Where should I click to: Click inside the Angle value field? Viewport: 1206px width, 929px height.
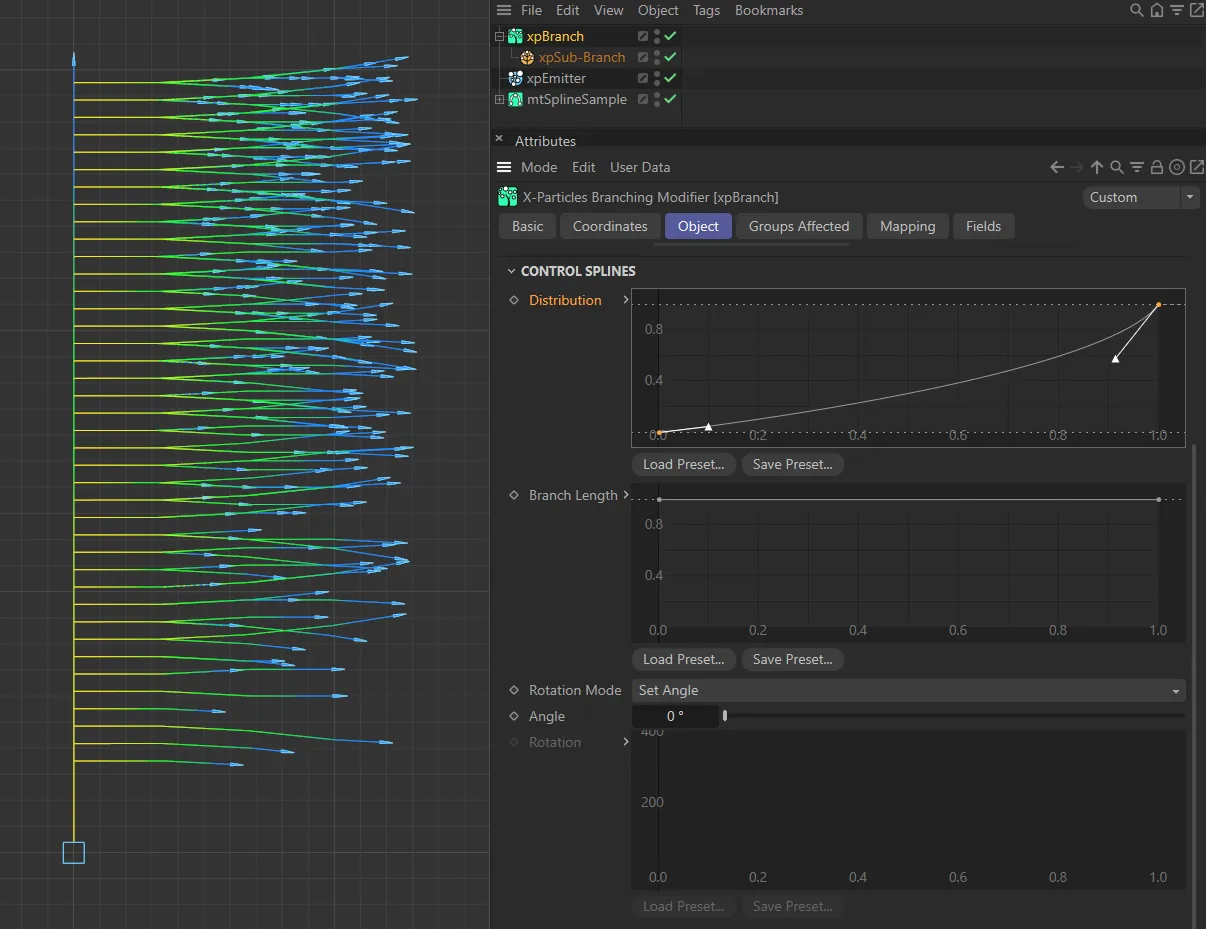click(672, 716)
